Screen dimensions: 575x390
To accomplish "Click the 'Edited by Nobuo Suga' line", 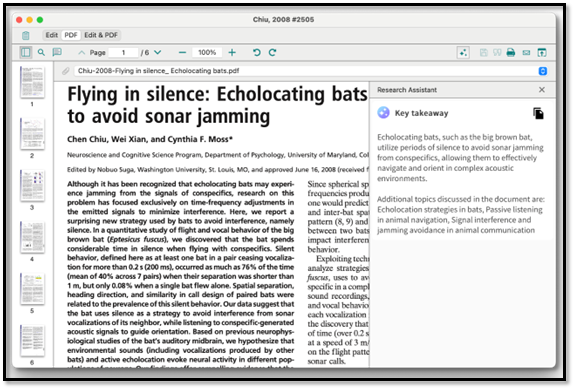I will click(217, 170).
